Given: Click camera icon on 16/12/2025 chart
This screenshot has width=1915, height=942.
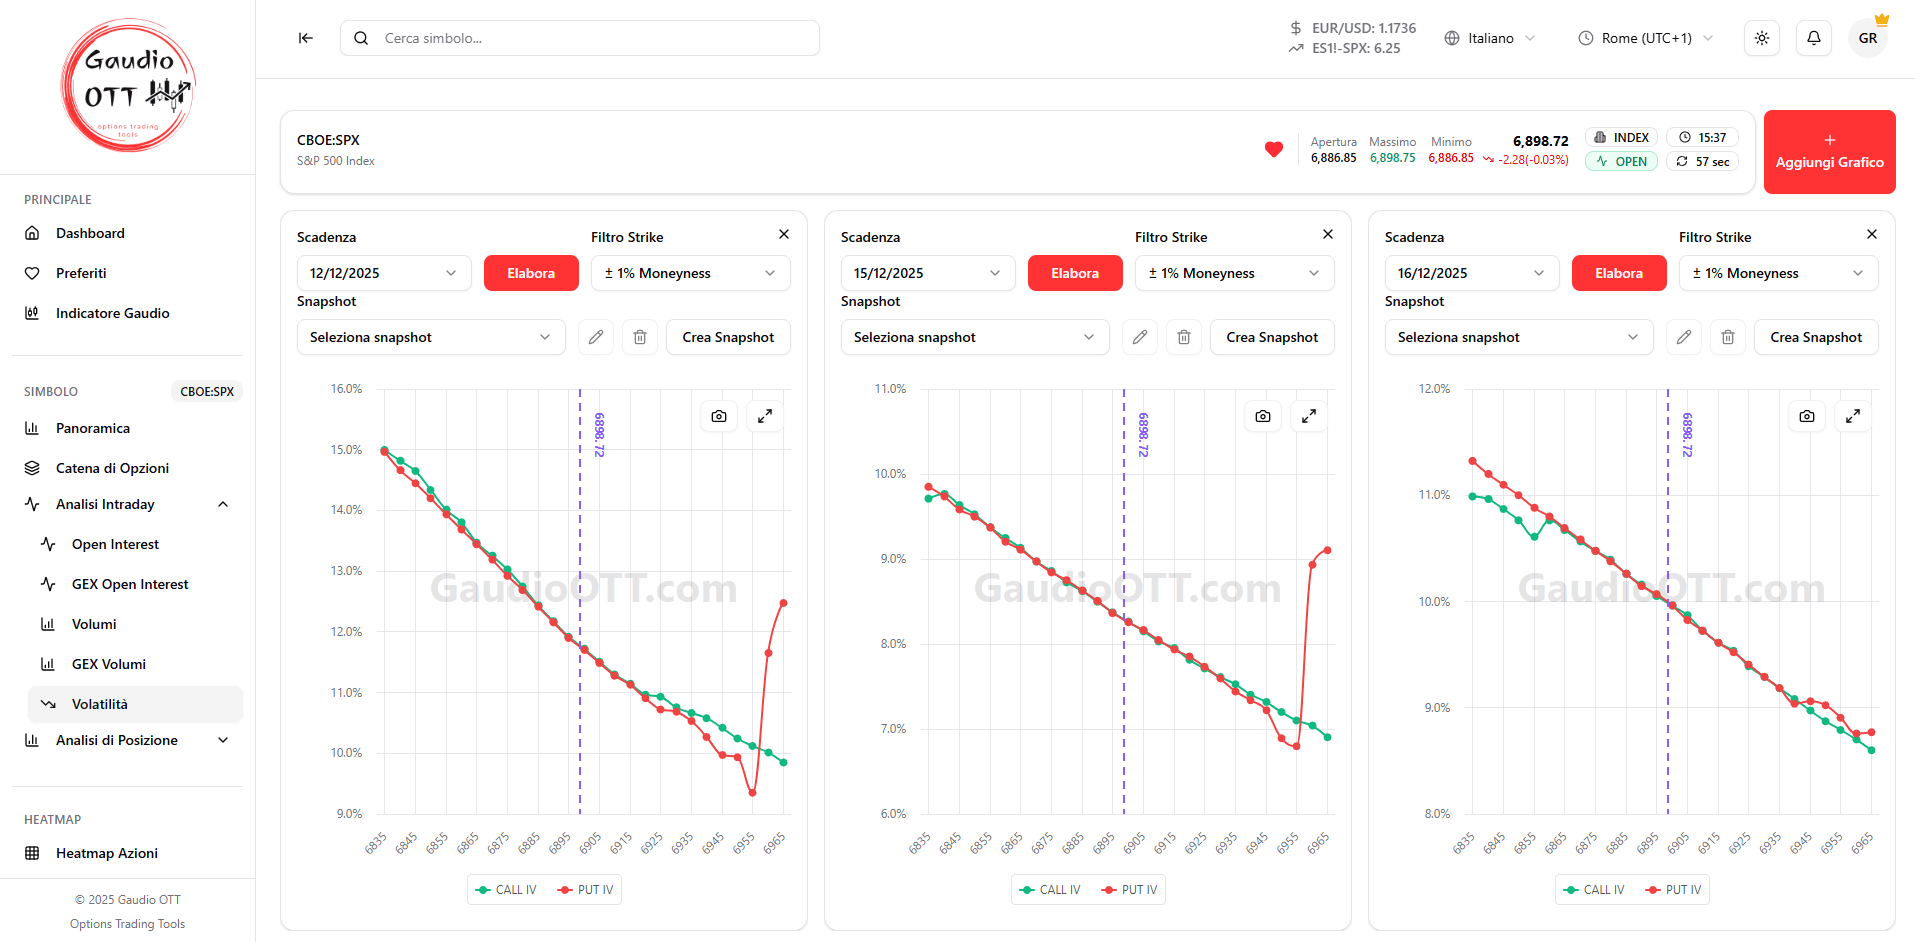Looking at the screenshot, I should [1806, 416].
